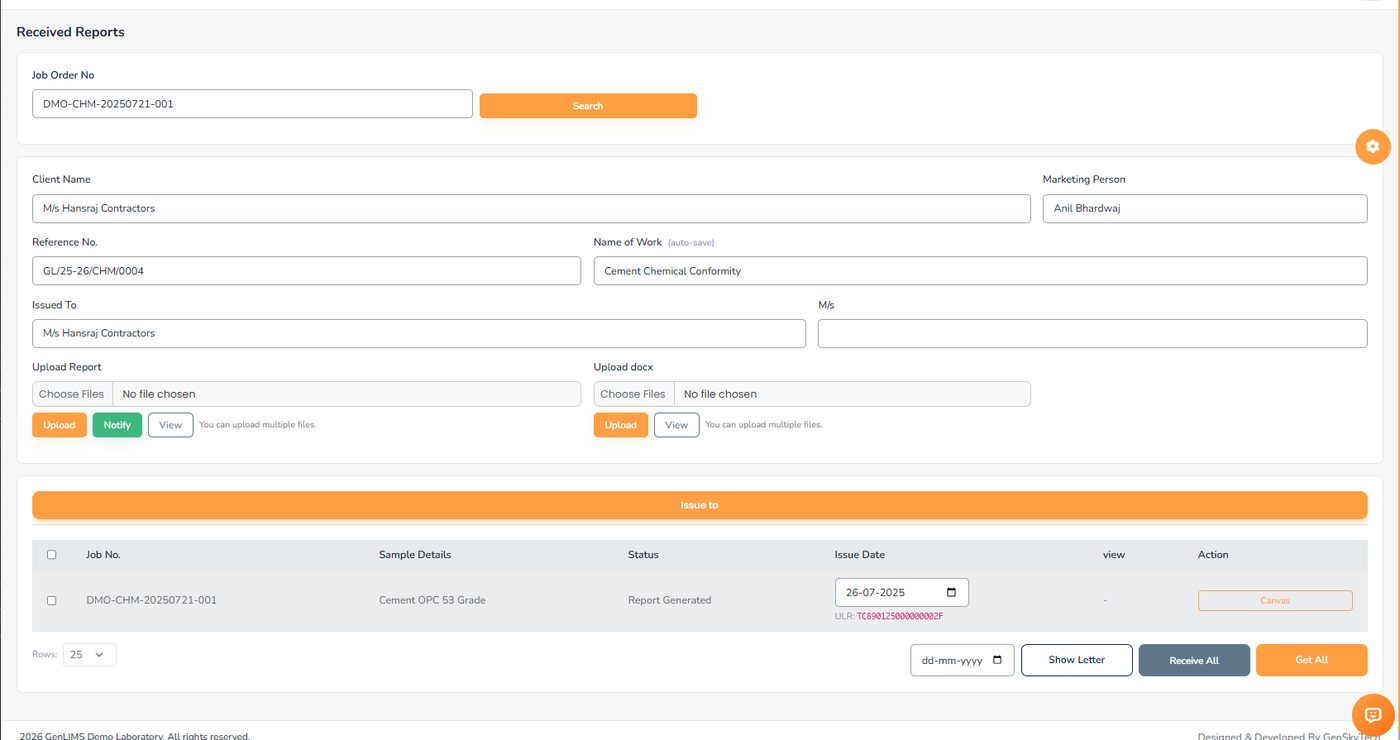Click ULR number TC890125000000002F
The image size is (1400, 740).
[x=900, y=617]
